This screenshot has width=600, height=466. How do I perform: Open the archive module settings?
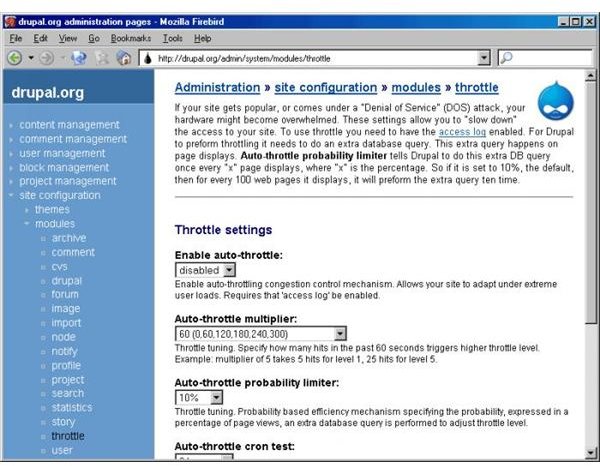(69, 238)
